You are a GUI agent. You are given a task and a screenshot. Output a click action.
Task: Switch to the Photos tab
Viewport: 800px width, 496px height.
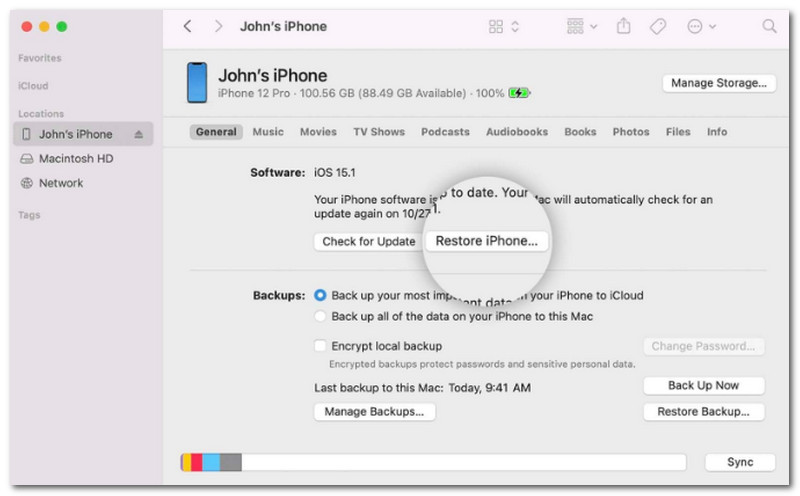(x=631, y=132)
